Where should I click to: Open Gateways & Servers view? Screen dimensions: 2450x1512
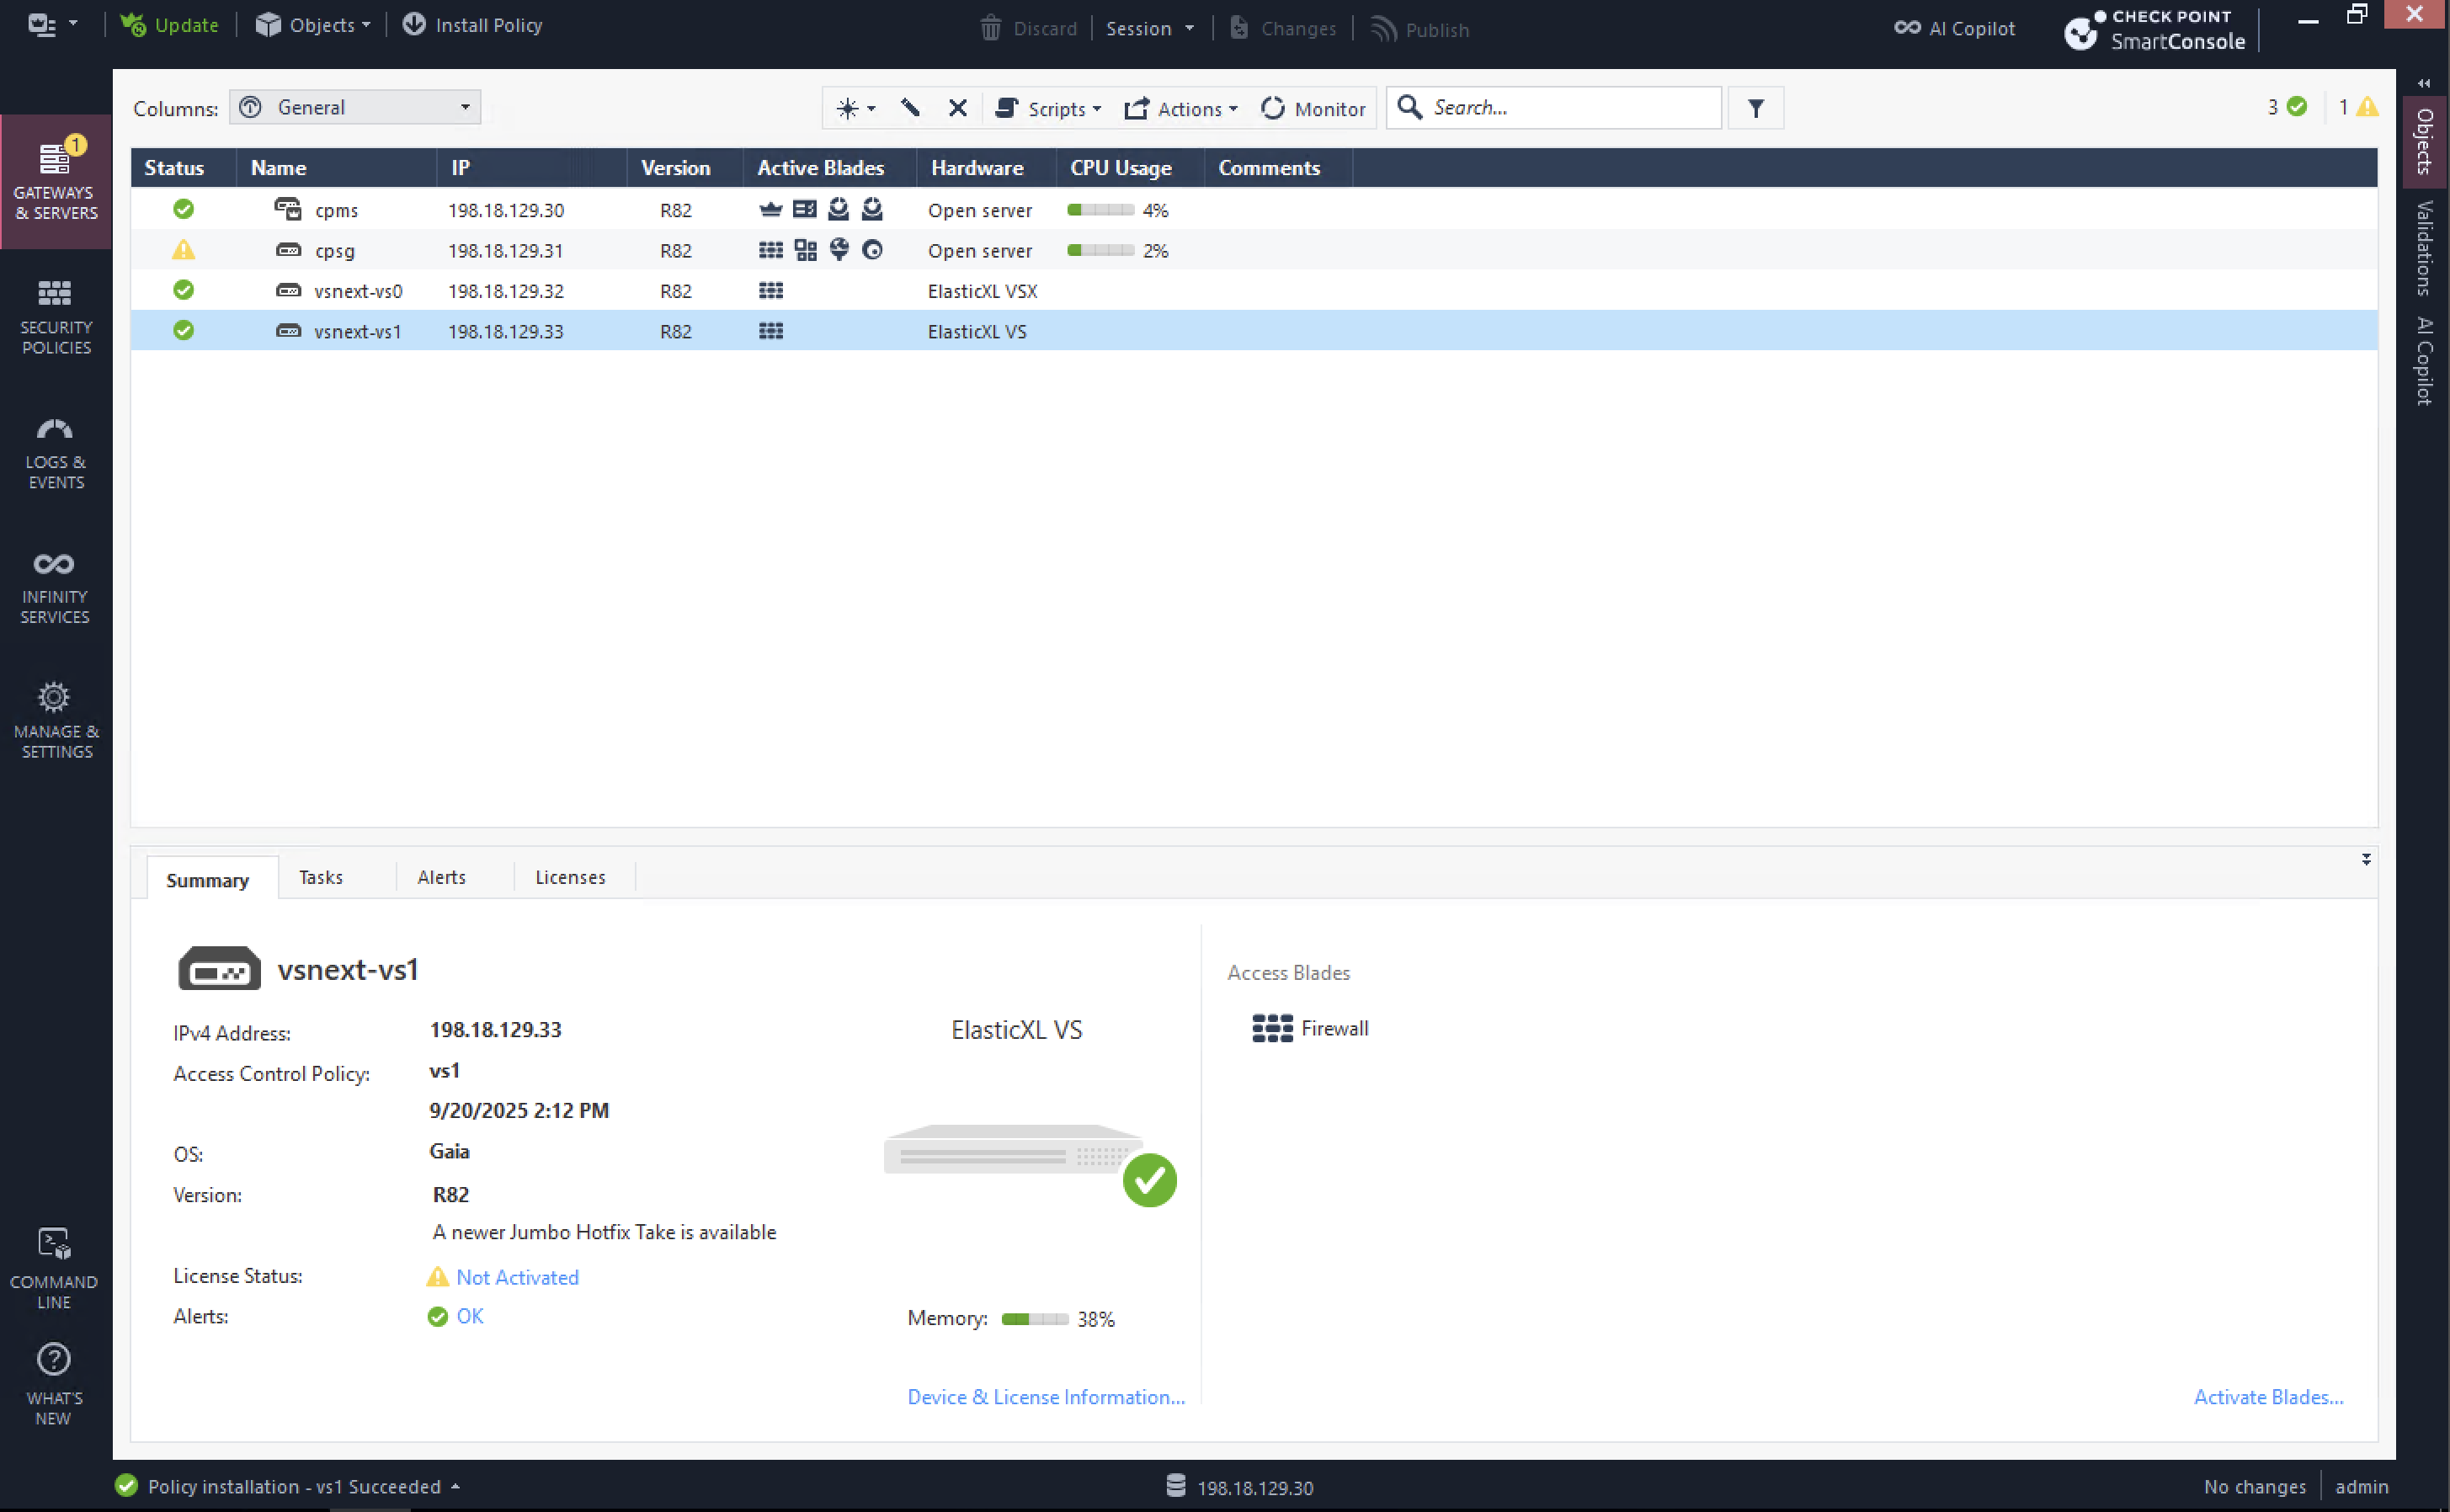(55, 180)
